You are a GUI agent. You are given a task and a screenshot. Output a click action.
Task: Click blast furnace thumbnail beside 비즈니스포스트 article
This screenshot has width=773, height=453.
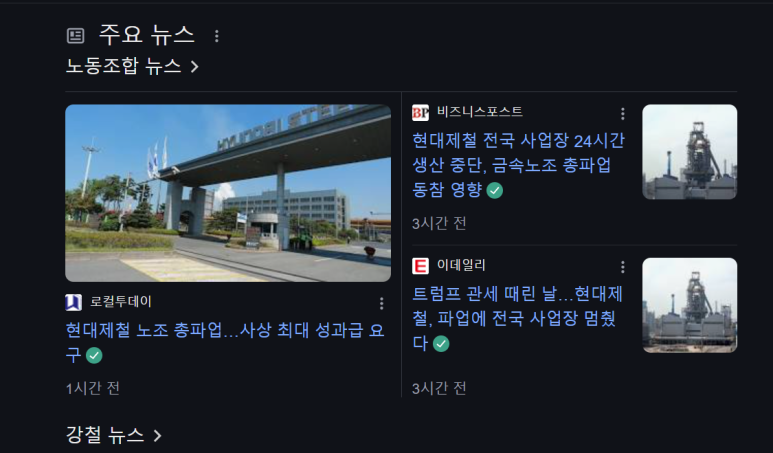tap(690, 152)
